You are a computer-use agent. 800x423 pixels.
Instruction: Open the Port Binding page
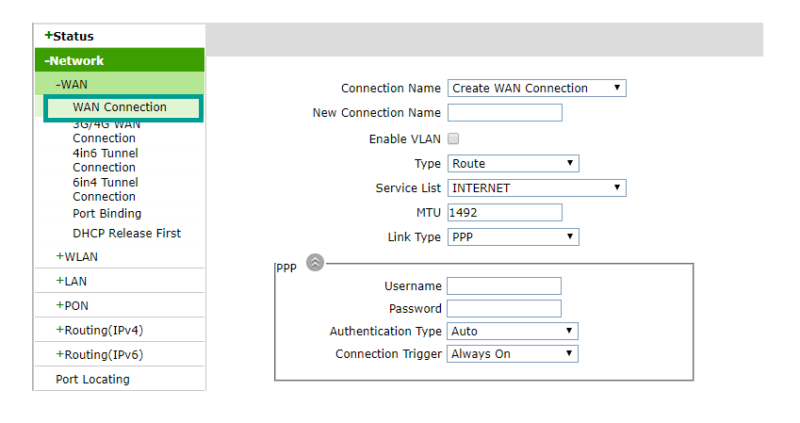tap(107, 214)
